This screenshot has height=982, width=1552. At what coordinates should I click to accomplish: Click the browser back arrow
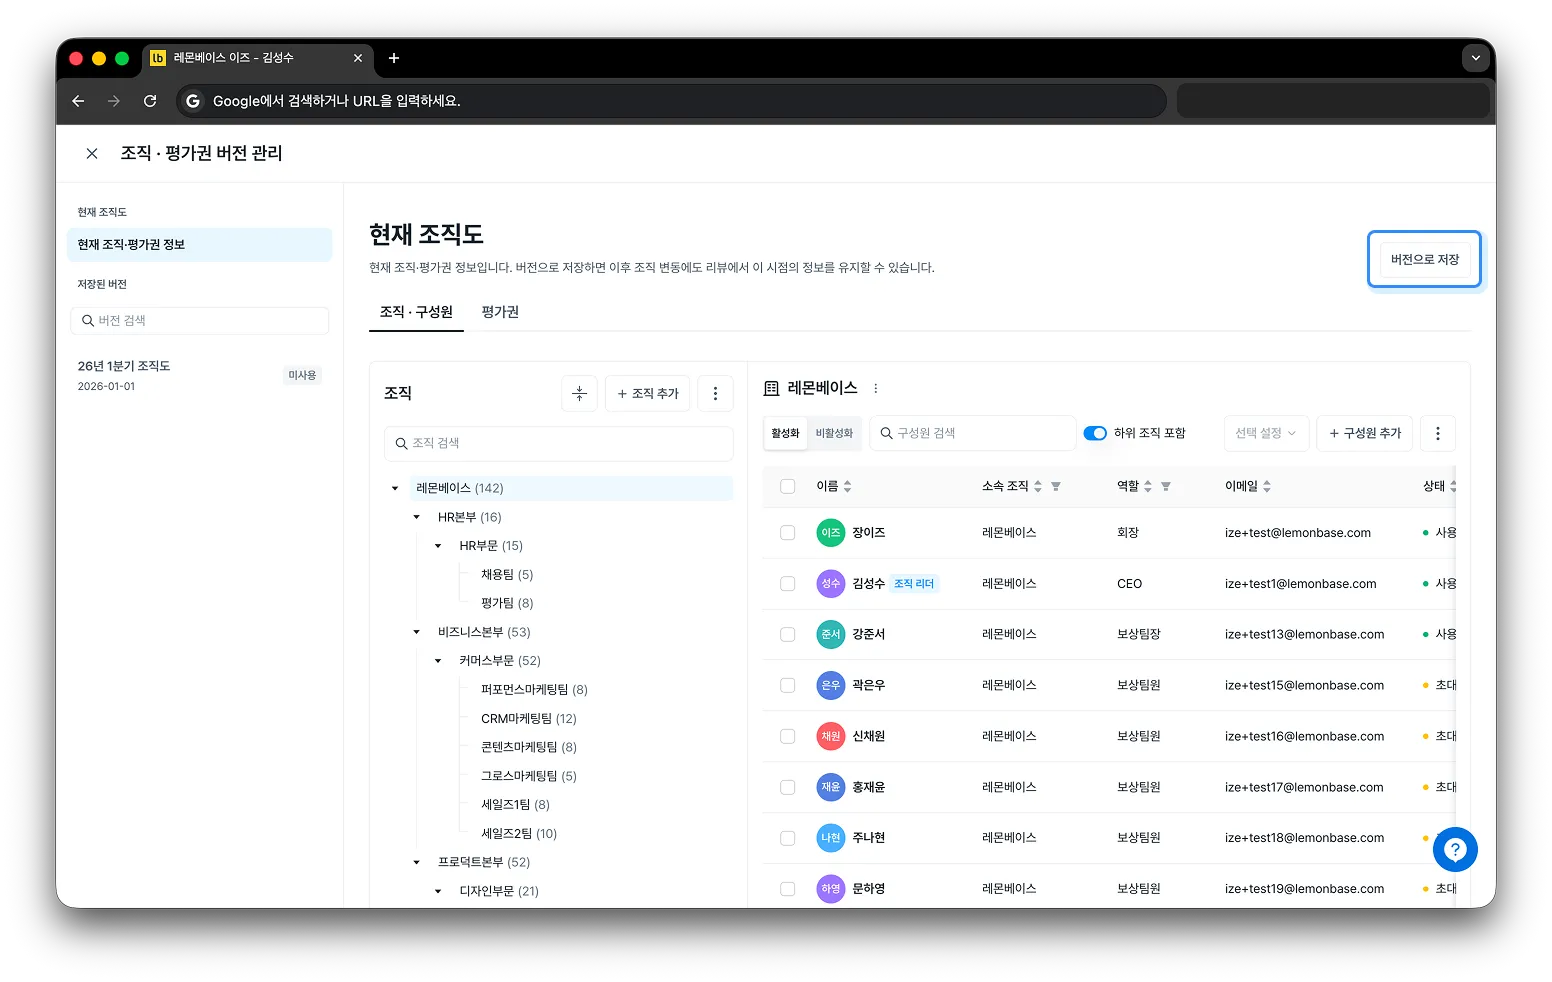78,101
